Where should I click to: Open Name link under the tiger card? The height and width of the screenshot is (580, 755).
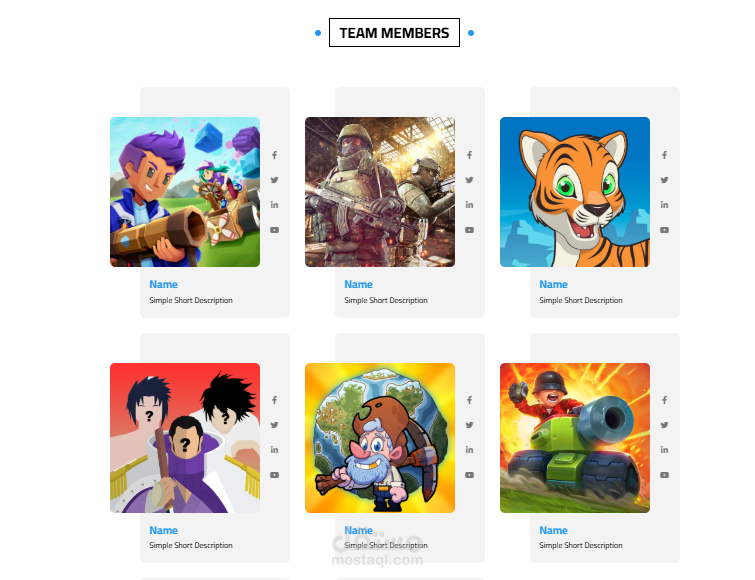coord(553,284)
